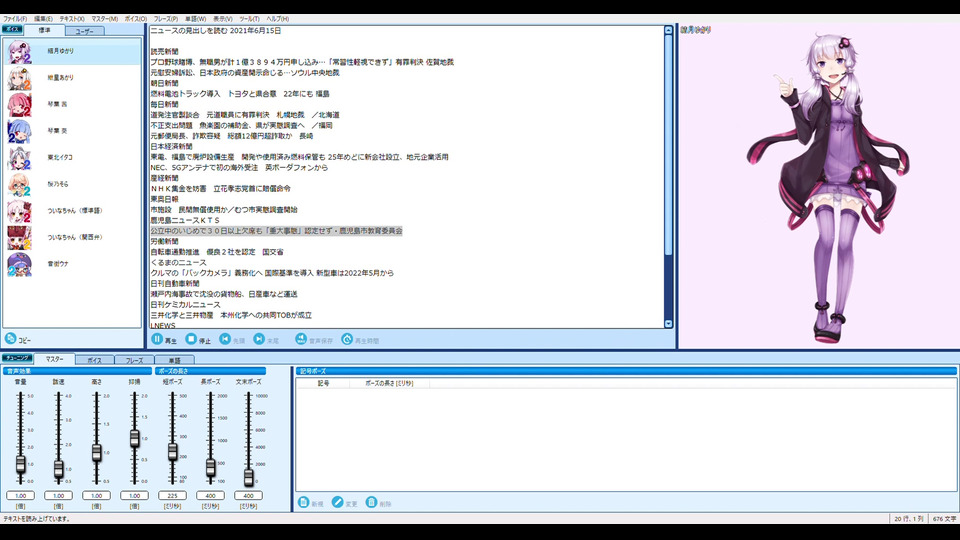Click the 文末ポーズ value field
The width and height of the screenshot is (960, 540).
tap(249, 495)
